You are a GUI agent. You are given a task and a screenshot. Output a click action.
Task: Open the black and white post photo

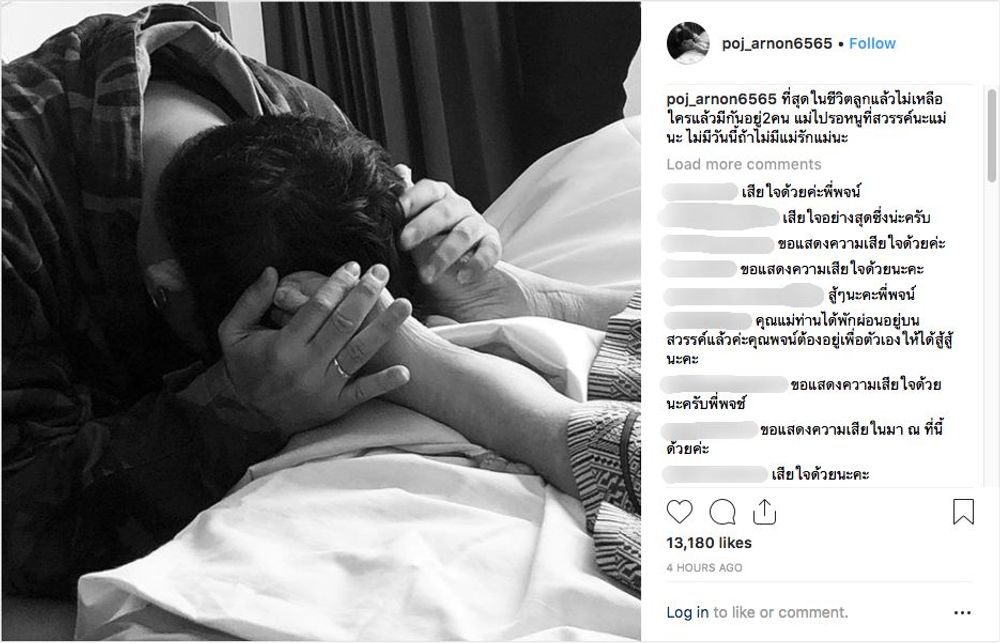click(x=321, y=321)
